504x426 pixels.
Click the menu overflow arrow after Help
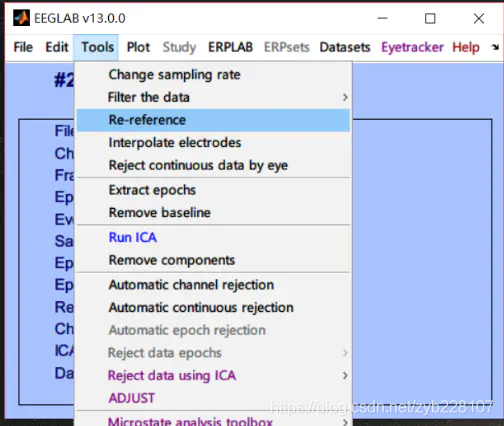pyautogui.click(x=495, y=47)
